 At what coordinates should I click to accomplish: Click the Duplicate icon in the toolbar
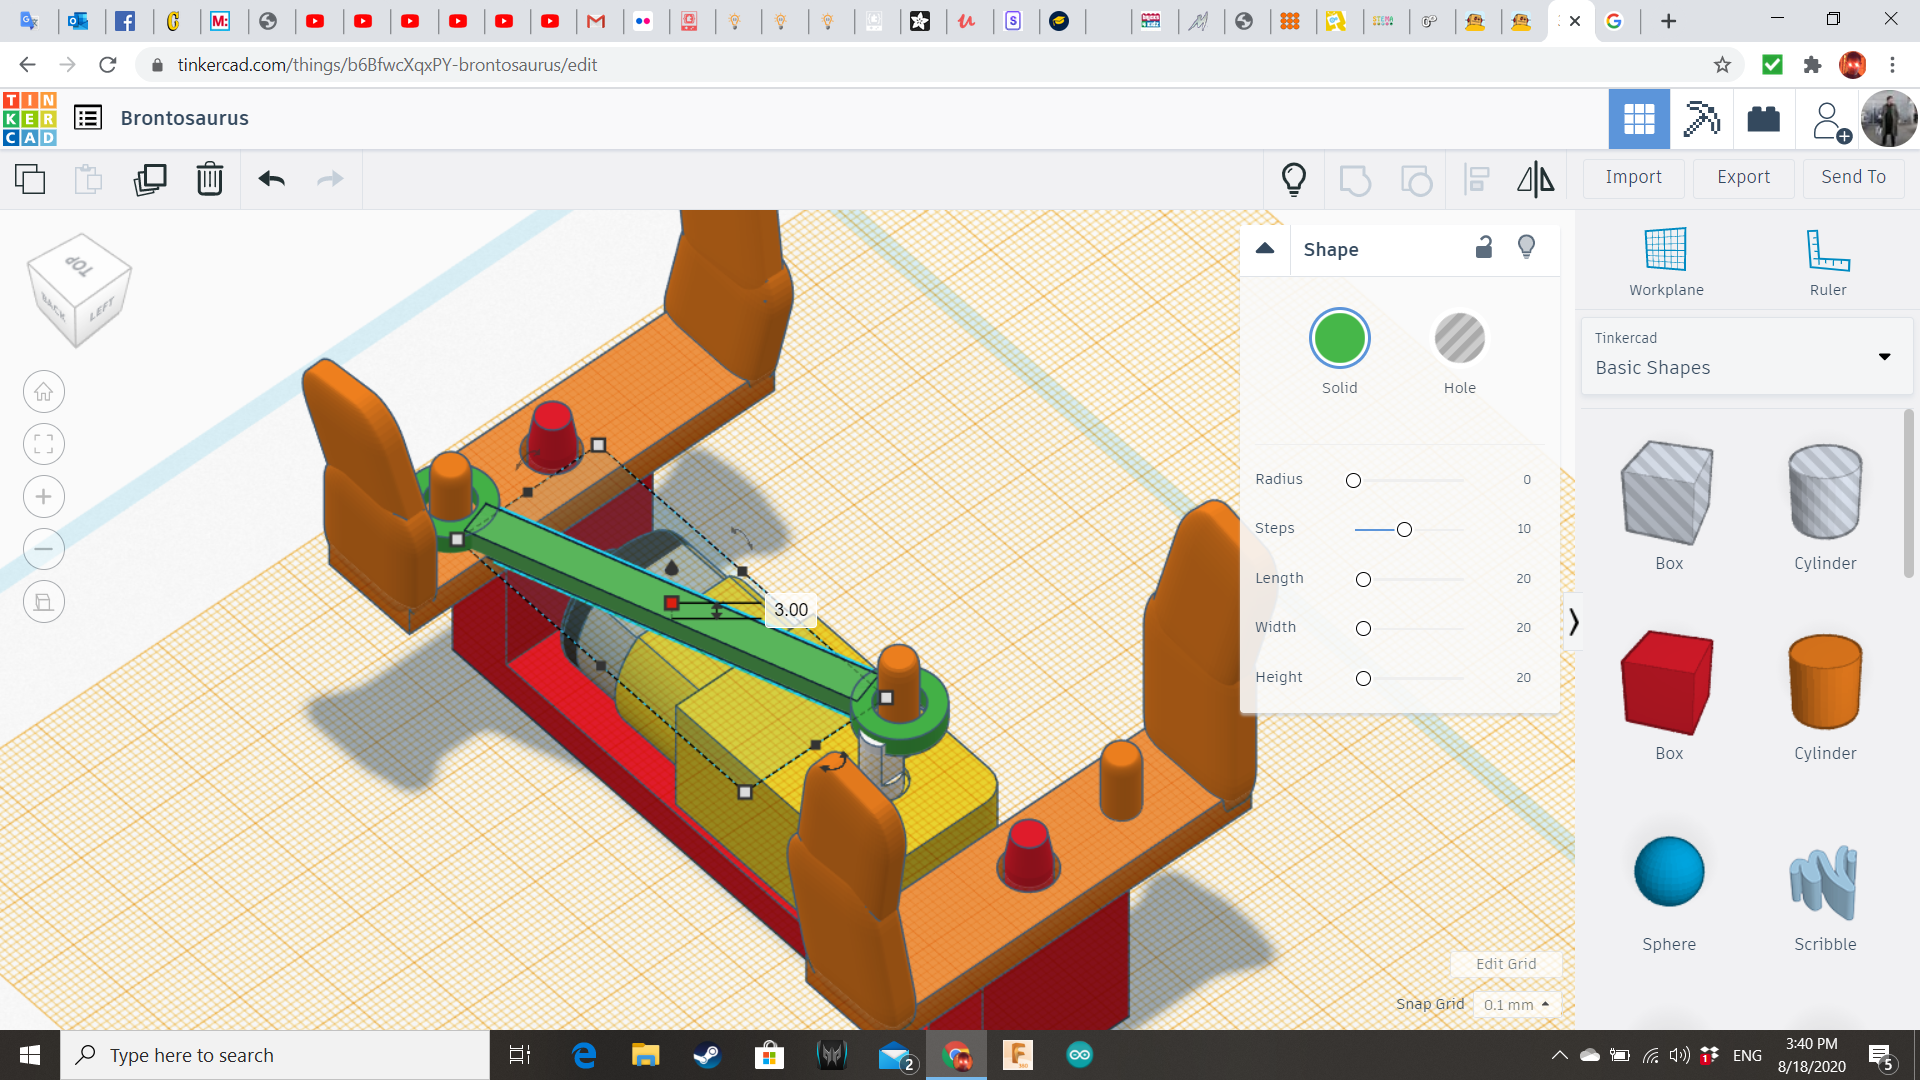[x=149, y=179]
